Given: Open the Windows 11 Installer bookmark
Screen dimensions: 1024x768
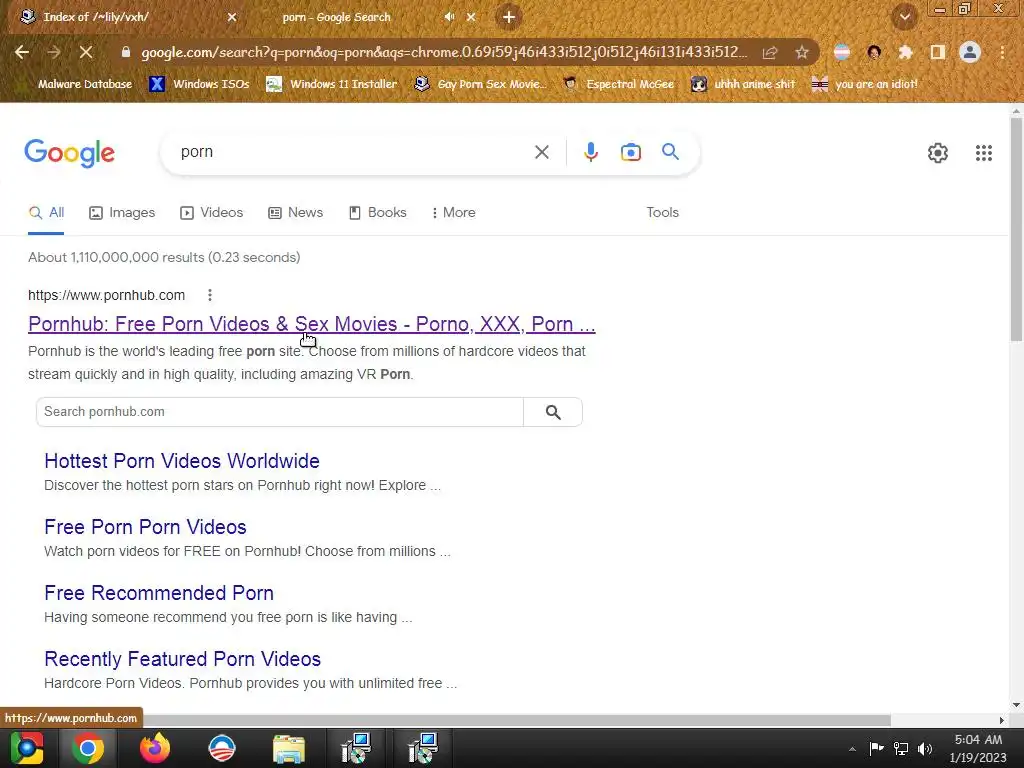Looking at the screenshot, I should [332, 84].
